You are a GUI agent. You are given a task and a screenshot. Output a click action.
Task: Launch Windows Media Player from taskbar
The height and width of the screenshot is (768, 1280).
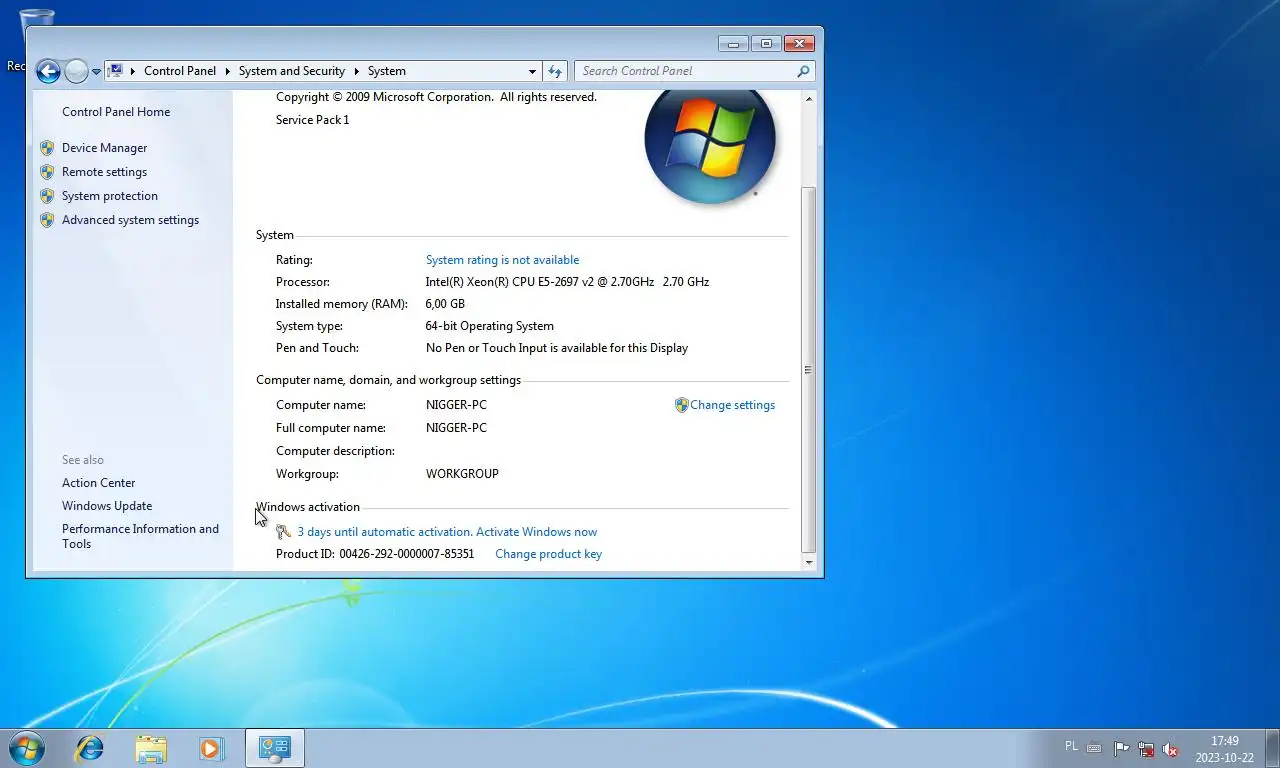pos(211,748)
